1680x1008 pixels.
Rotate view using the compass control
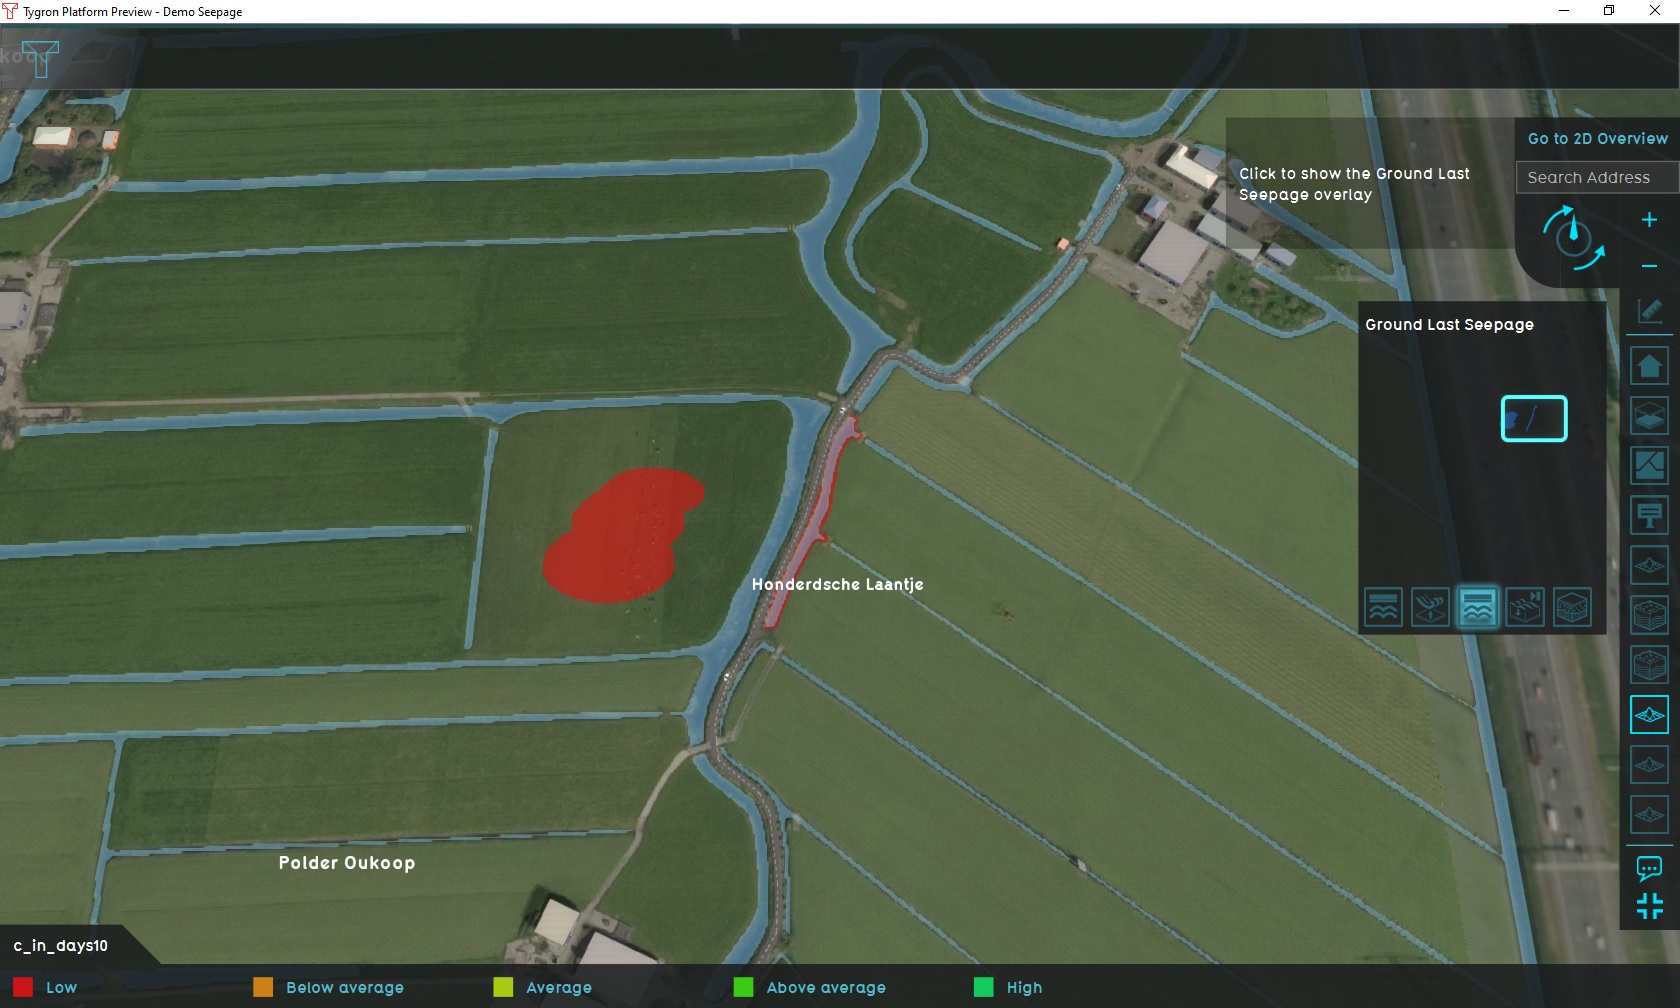[1573, 236]
